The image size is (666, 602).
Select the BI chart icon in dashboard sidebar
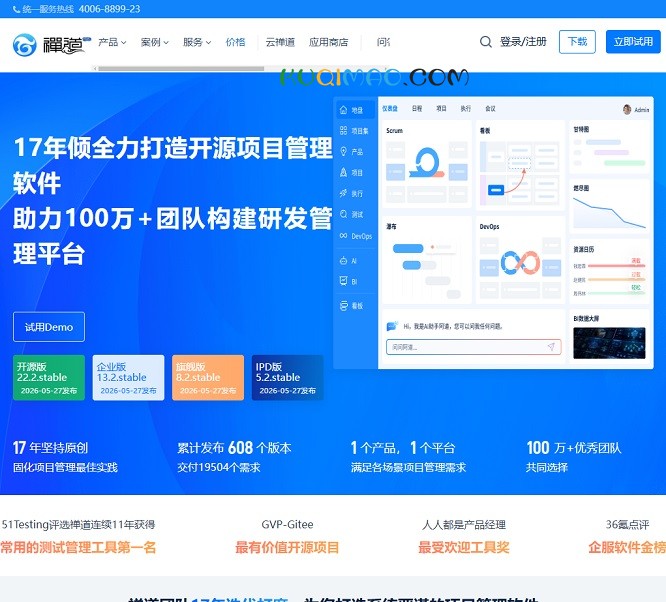point(344,281)
